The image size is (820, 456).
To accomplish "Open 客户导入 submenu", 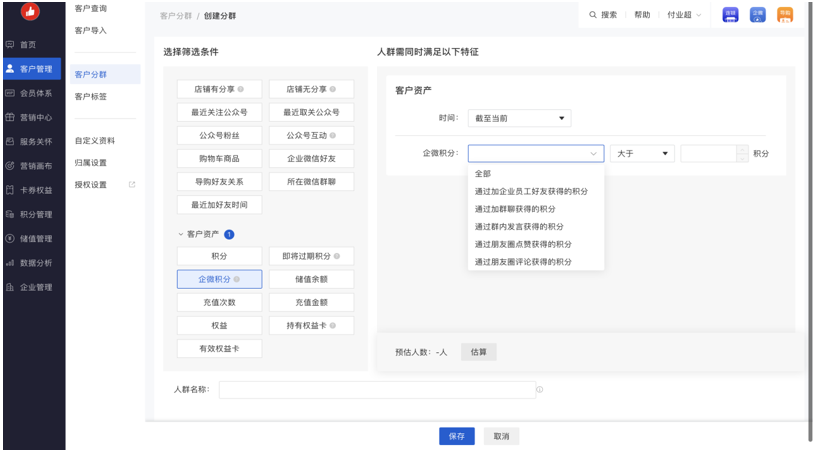I will 90,30.
